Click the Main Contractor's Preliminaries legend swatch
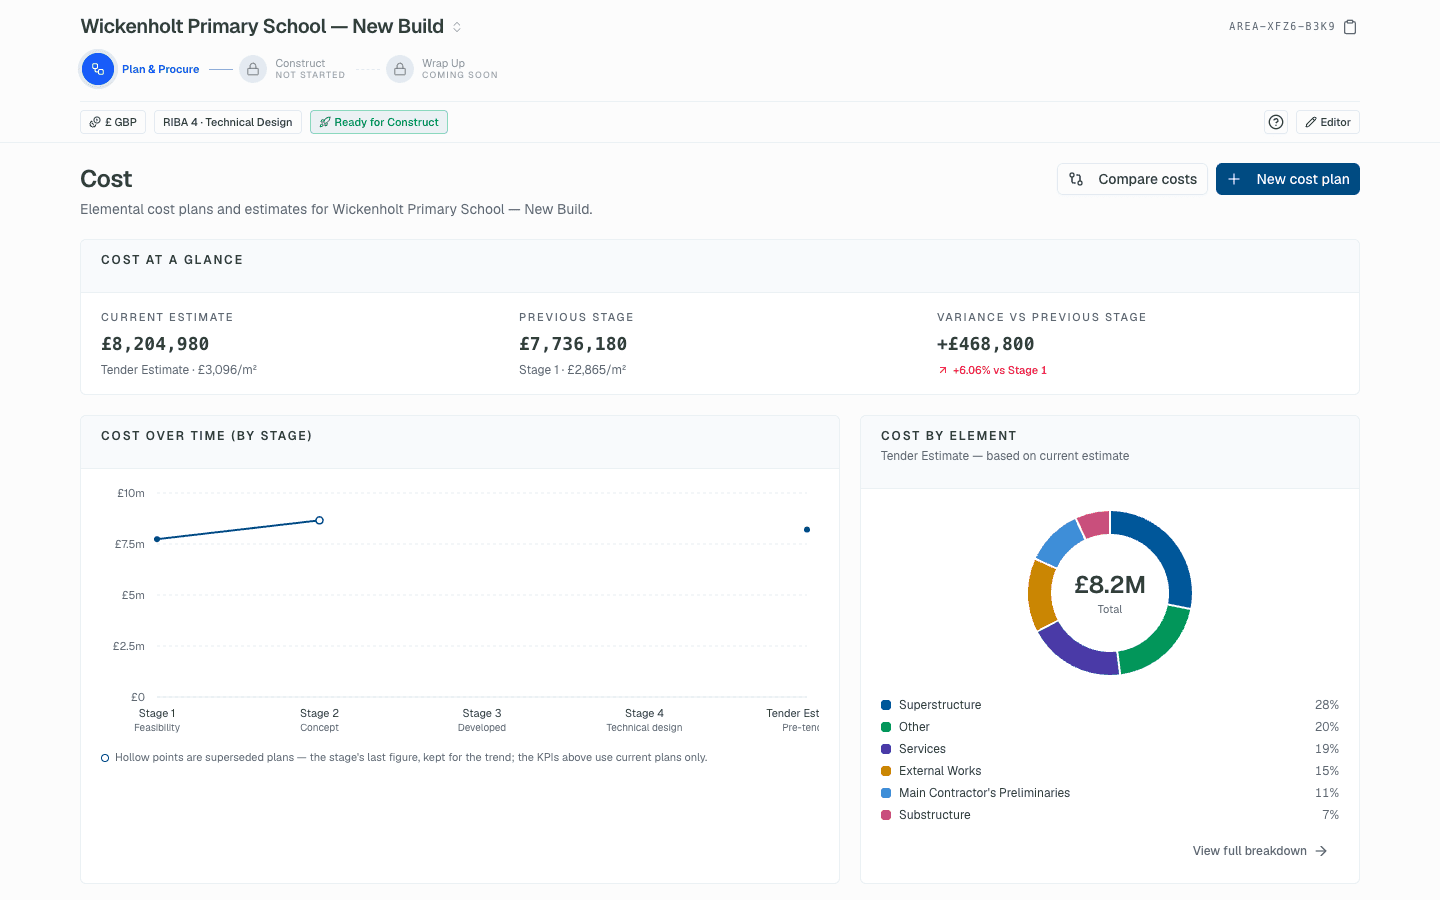 pos(886,793)
